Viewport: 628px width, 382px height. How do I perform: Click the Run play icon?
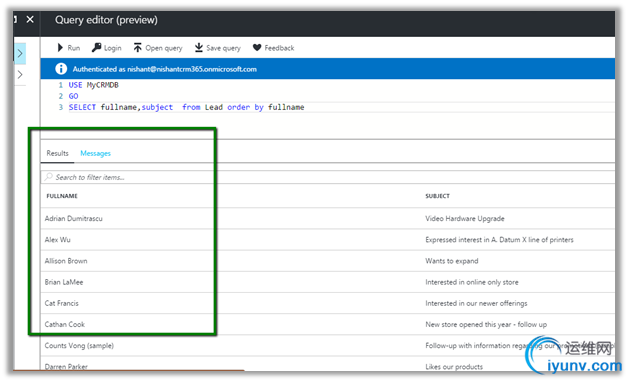(60, 48)
